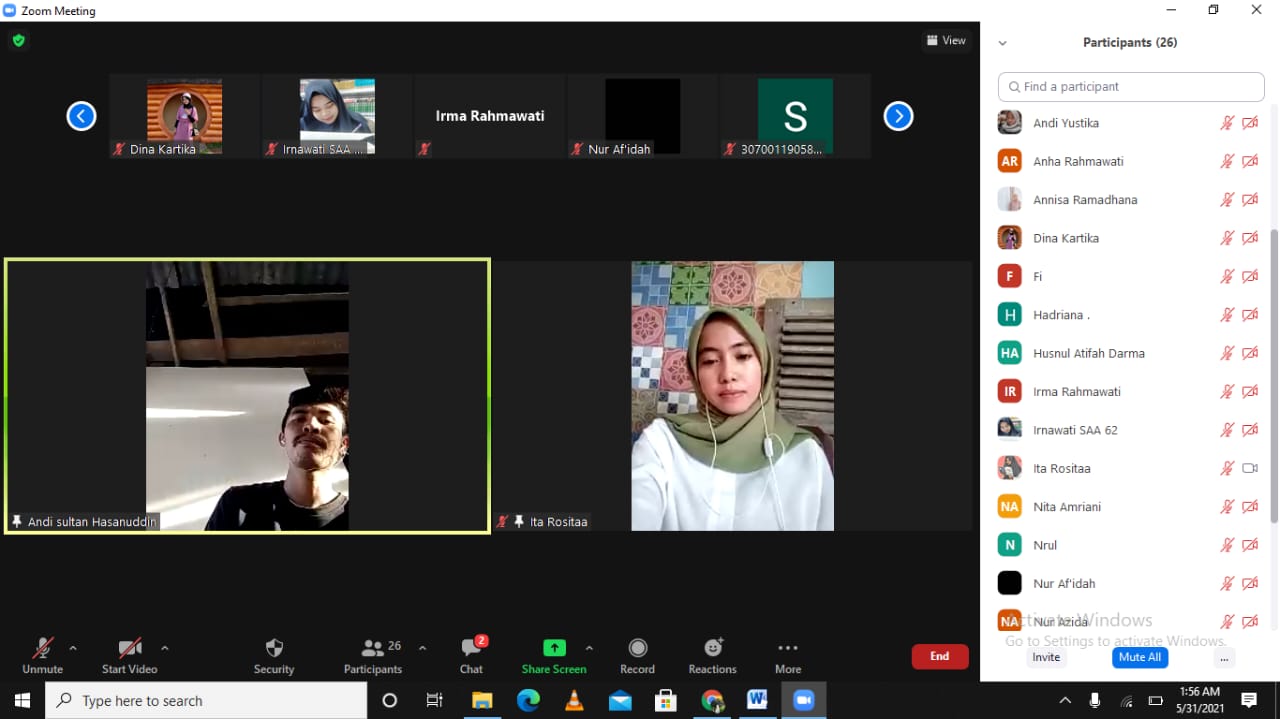Open the View menu

click(x=946, y=40)
